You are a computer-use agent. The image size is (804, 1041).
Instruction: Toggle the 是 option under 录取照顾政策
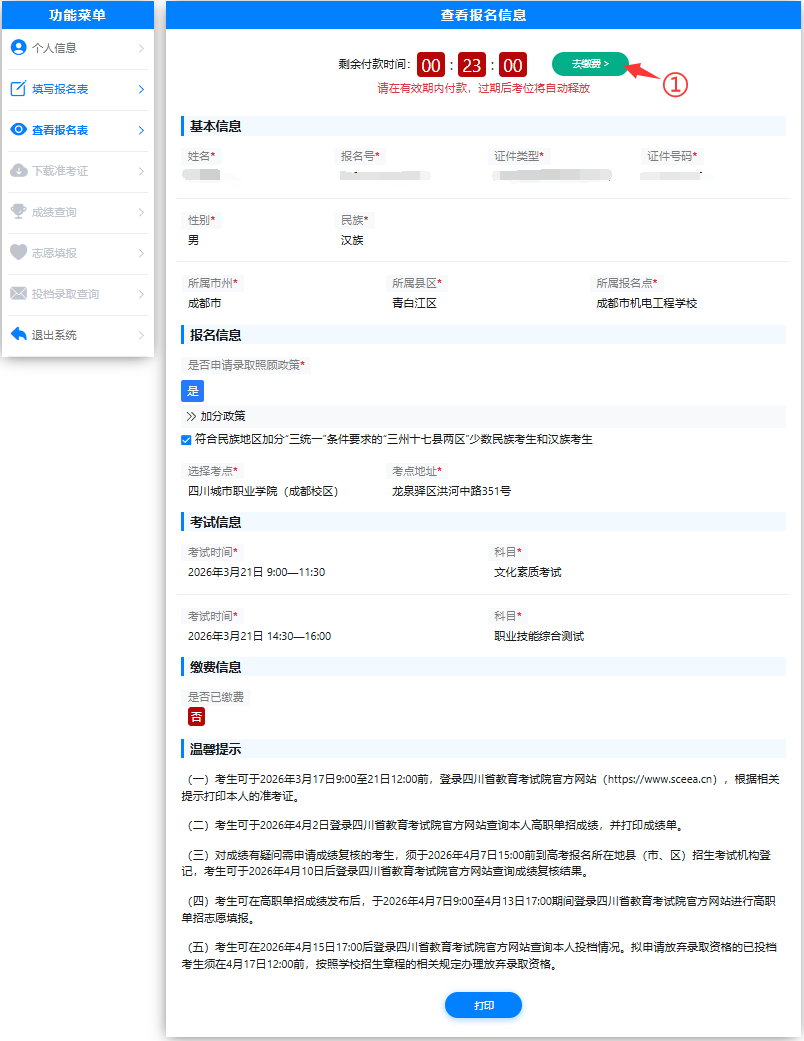pos(191,391)
